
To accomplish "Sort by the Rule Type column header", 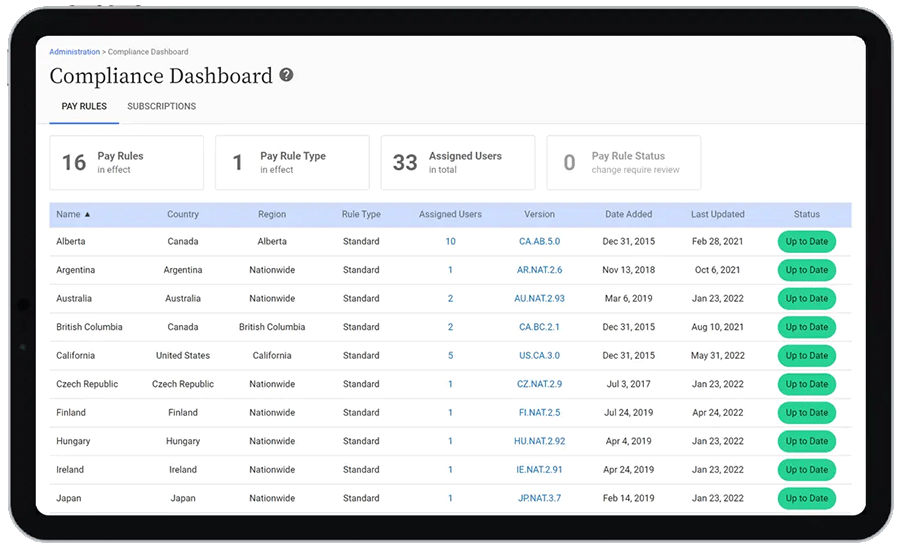I will (361, 214).
